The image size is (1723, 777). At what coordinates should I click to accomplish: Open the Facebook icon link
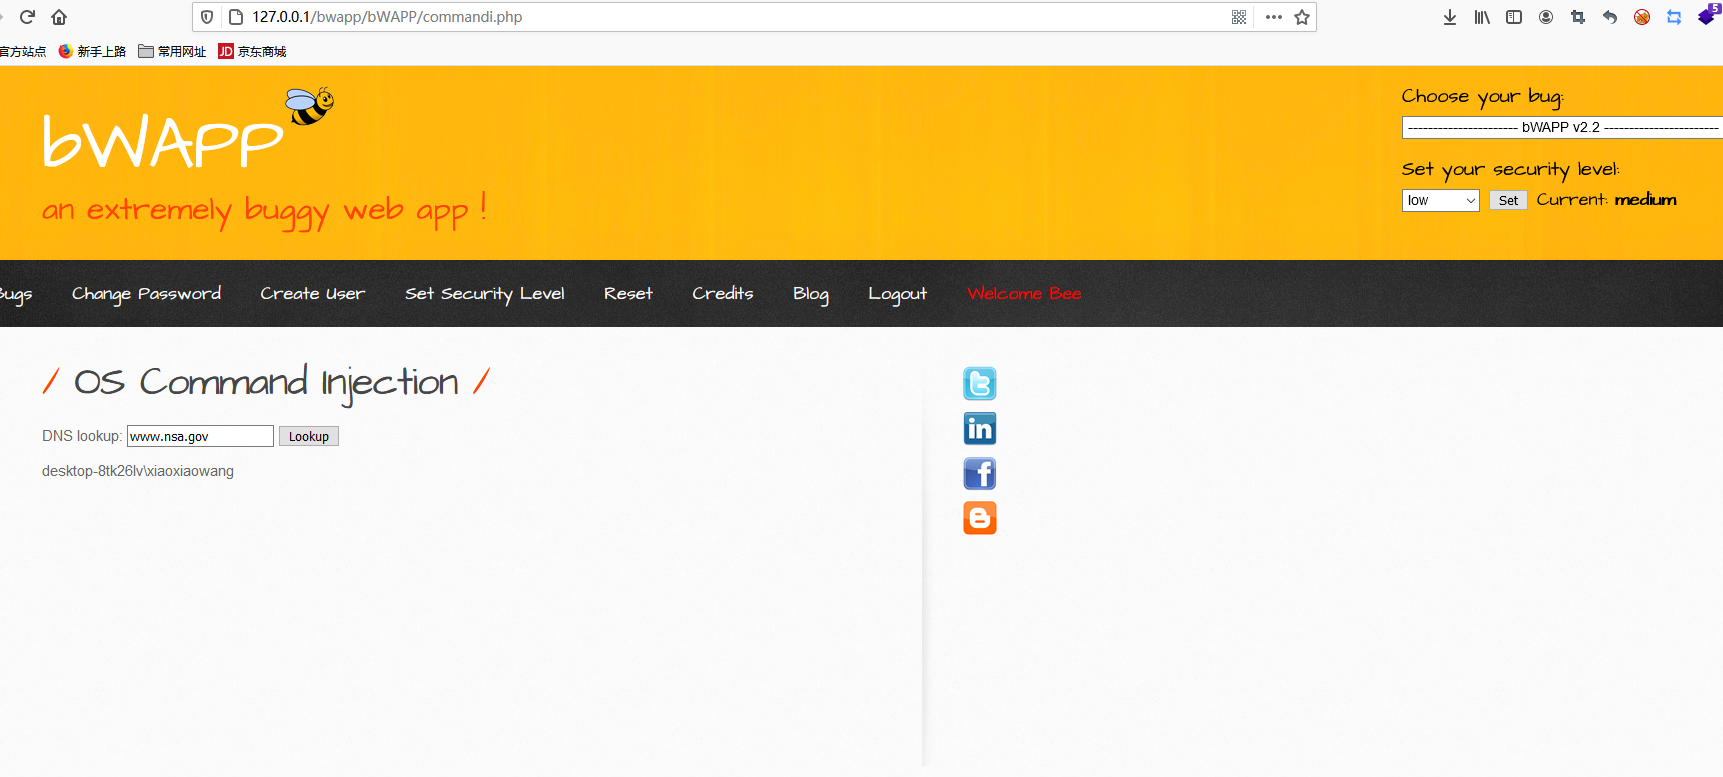coord(980,474)
